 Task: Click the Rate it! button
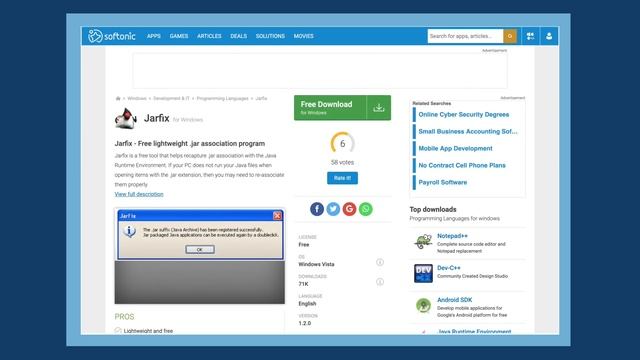tap(342, 178)
